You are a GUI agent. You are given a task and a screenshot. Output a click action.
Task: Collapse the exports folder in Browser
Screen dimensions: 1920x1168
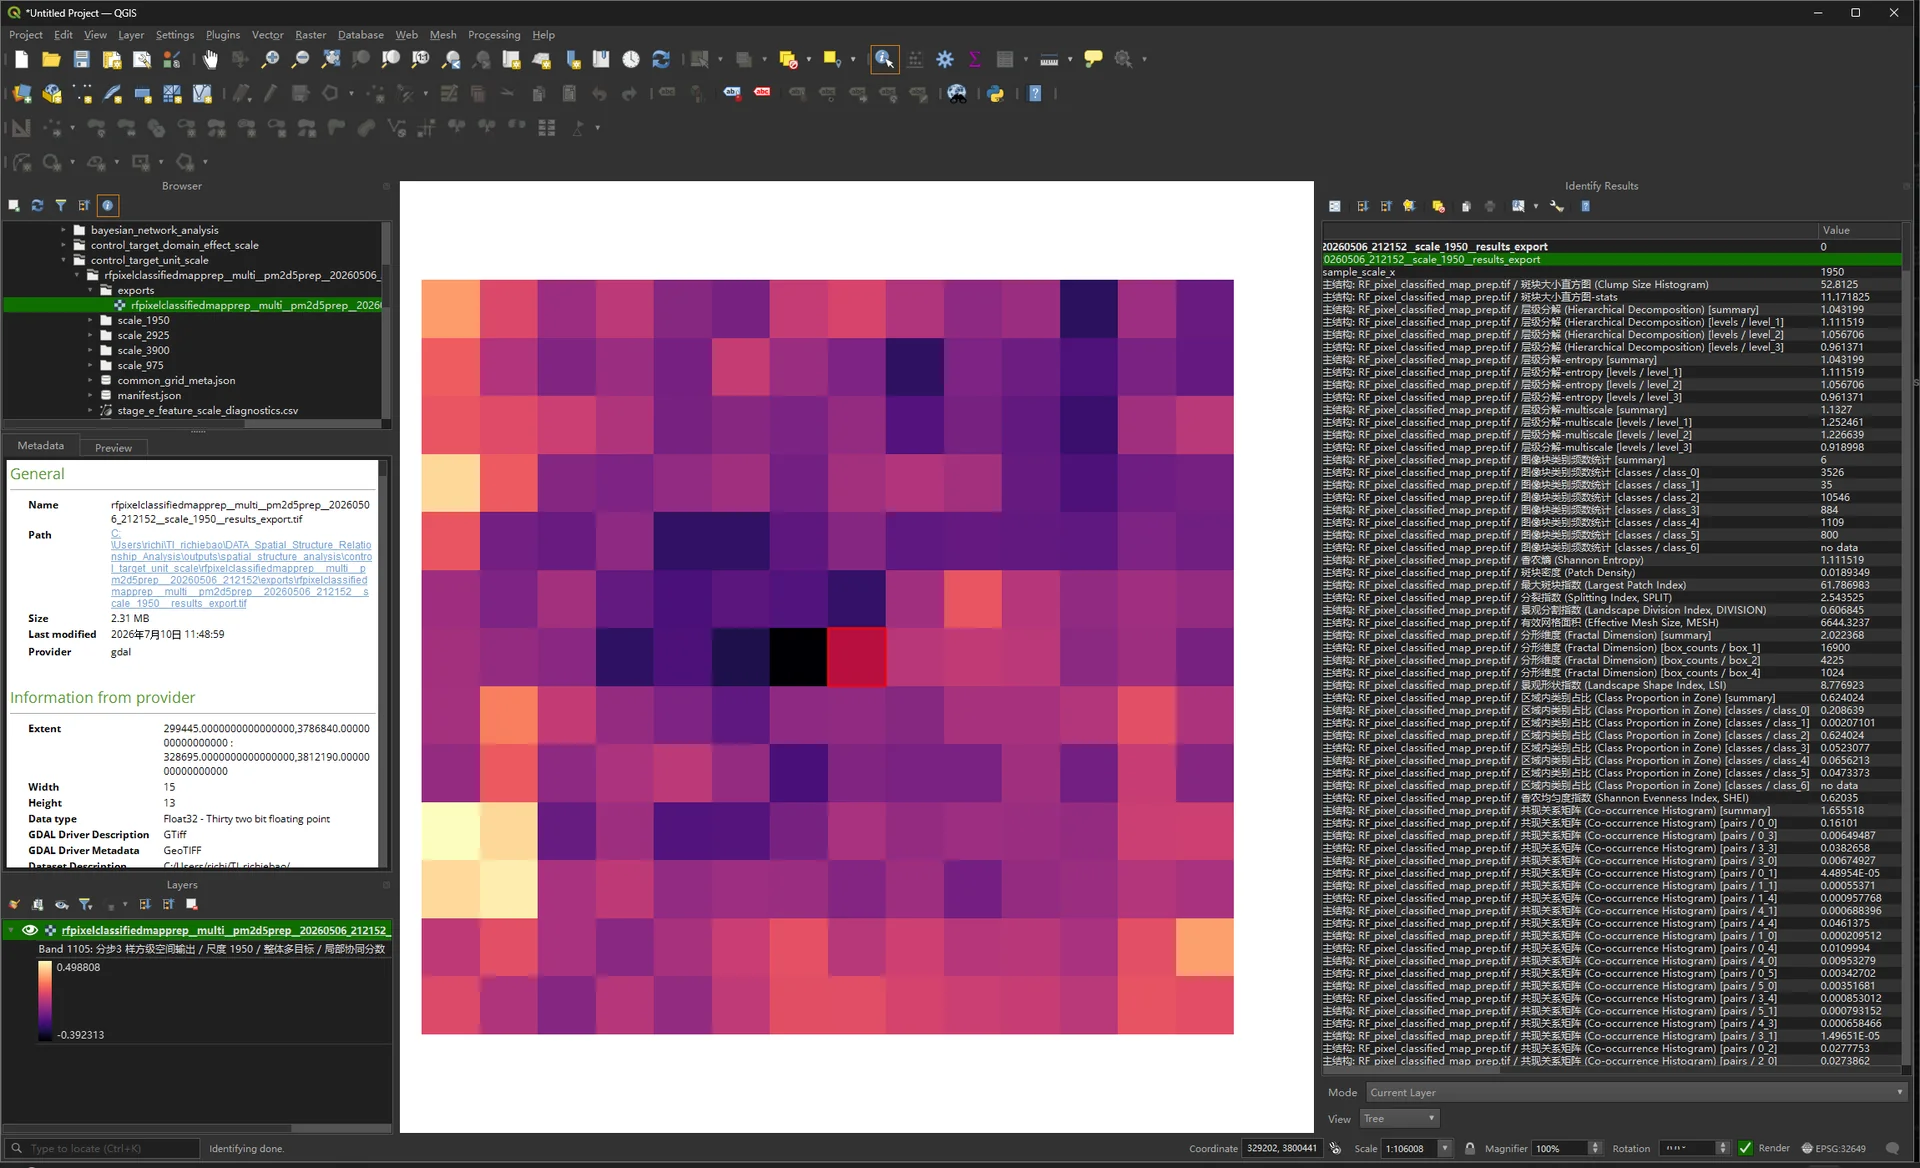[x=90, y=291]
